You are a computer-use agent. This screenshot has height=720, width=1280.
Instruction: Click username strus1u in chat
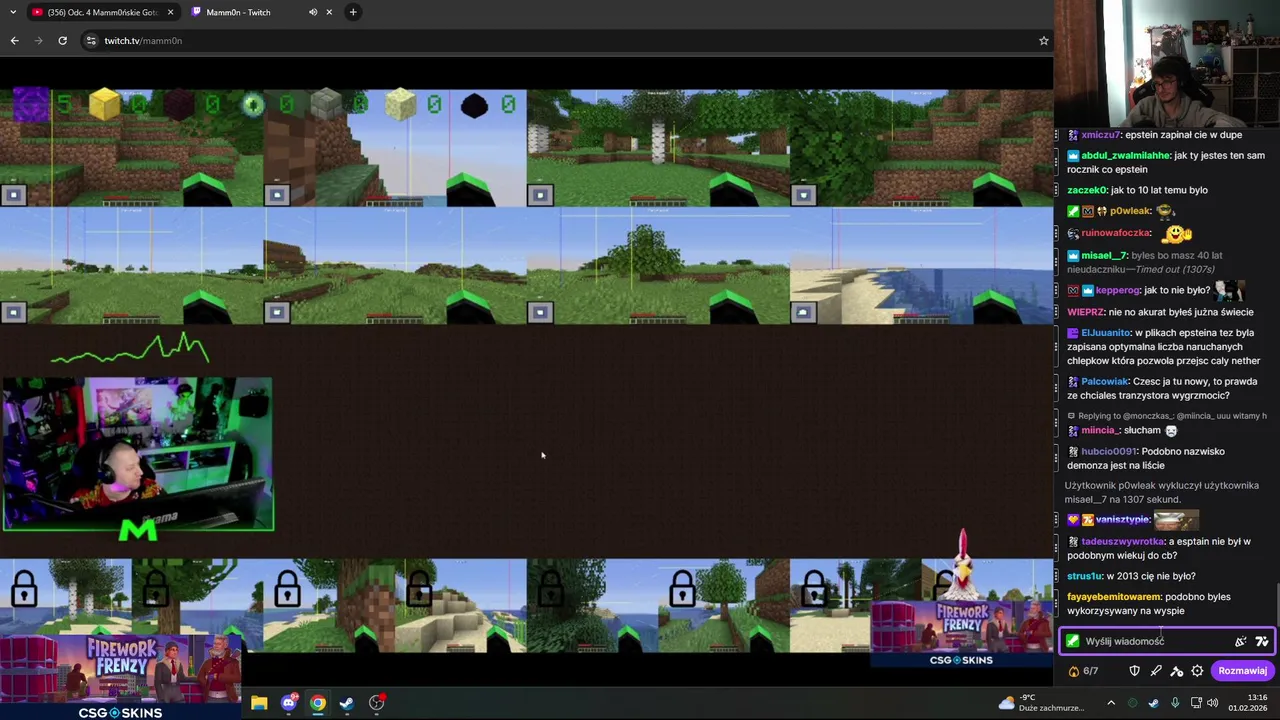(1084, 577)
